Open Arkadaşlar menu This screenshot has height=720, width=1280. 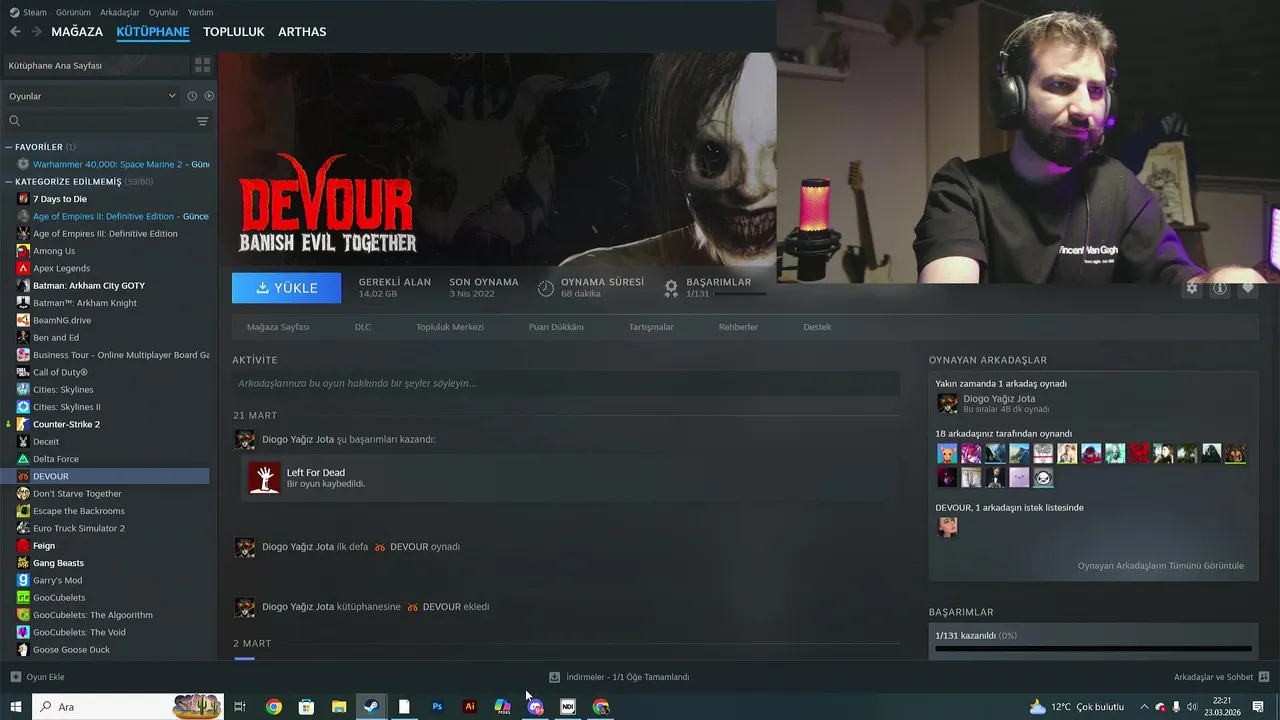click(120, 12)
